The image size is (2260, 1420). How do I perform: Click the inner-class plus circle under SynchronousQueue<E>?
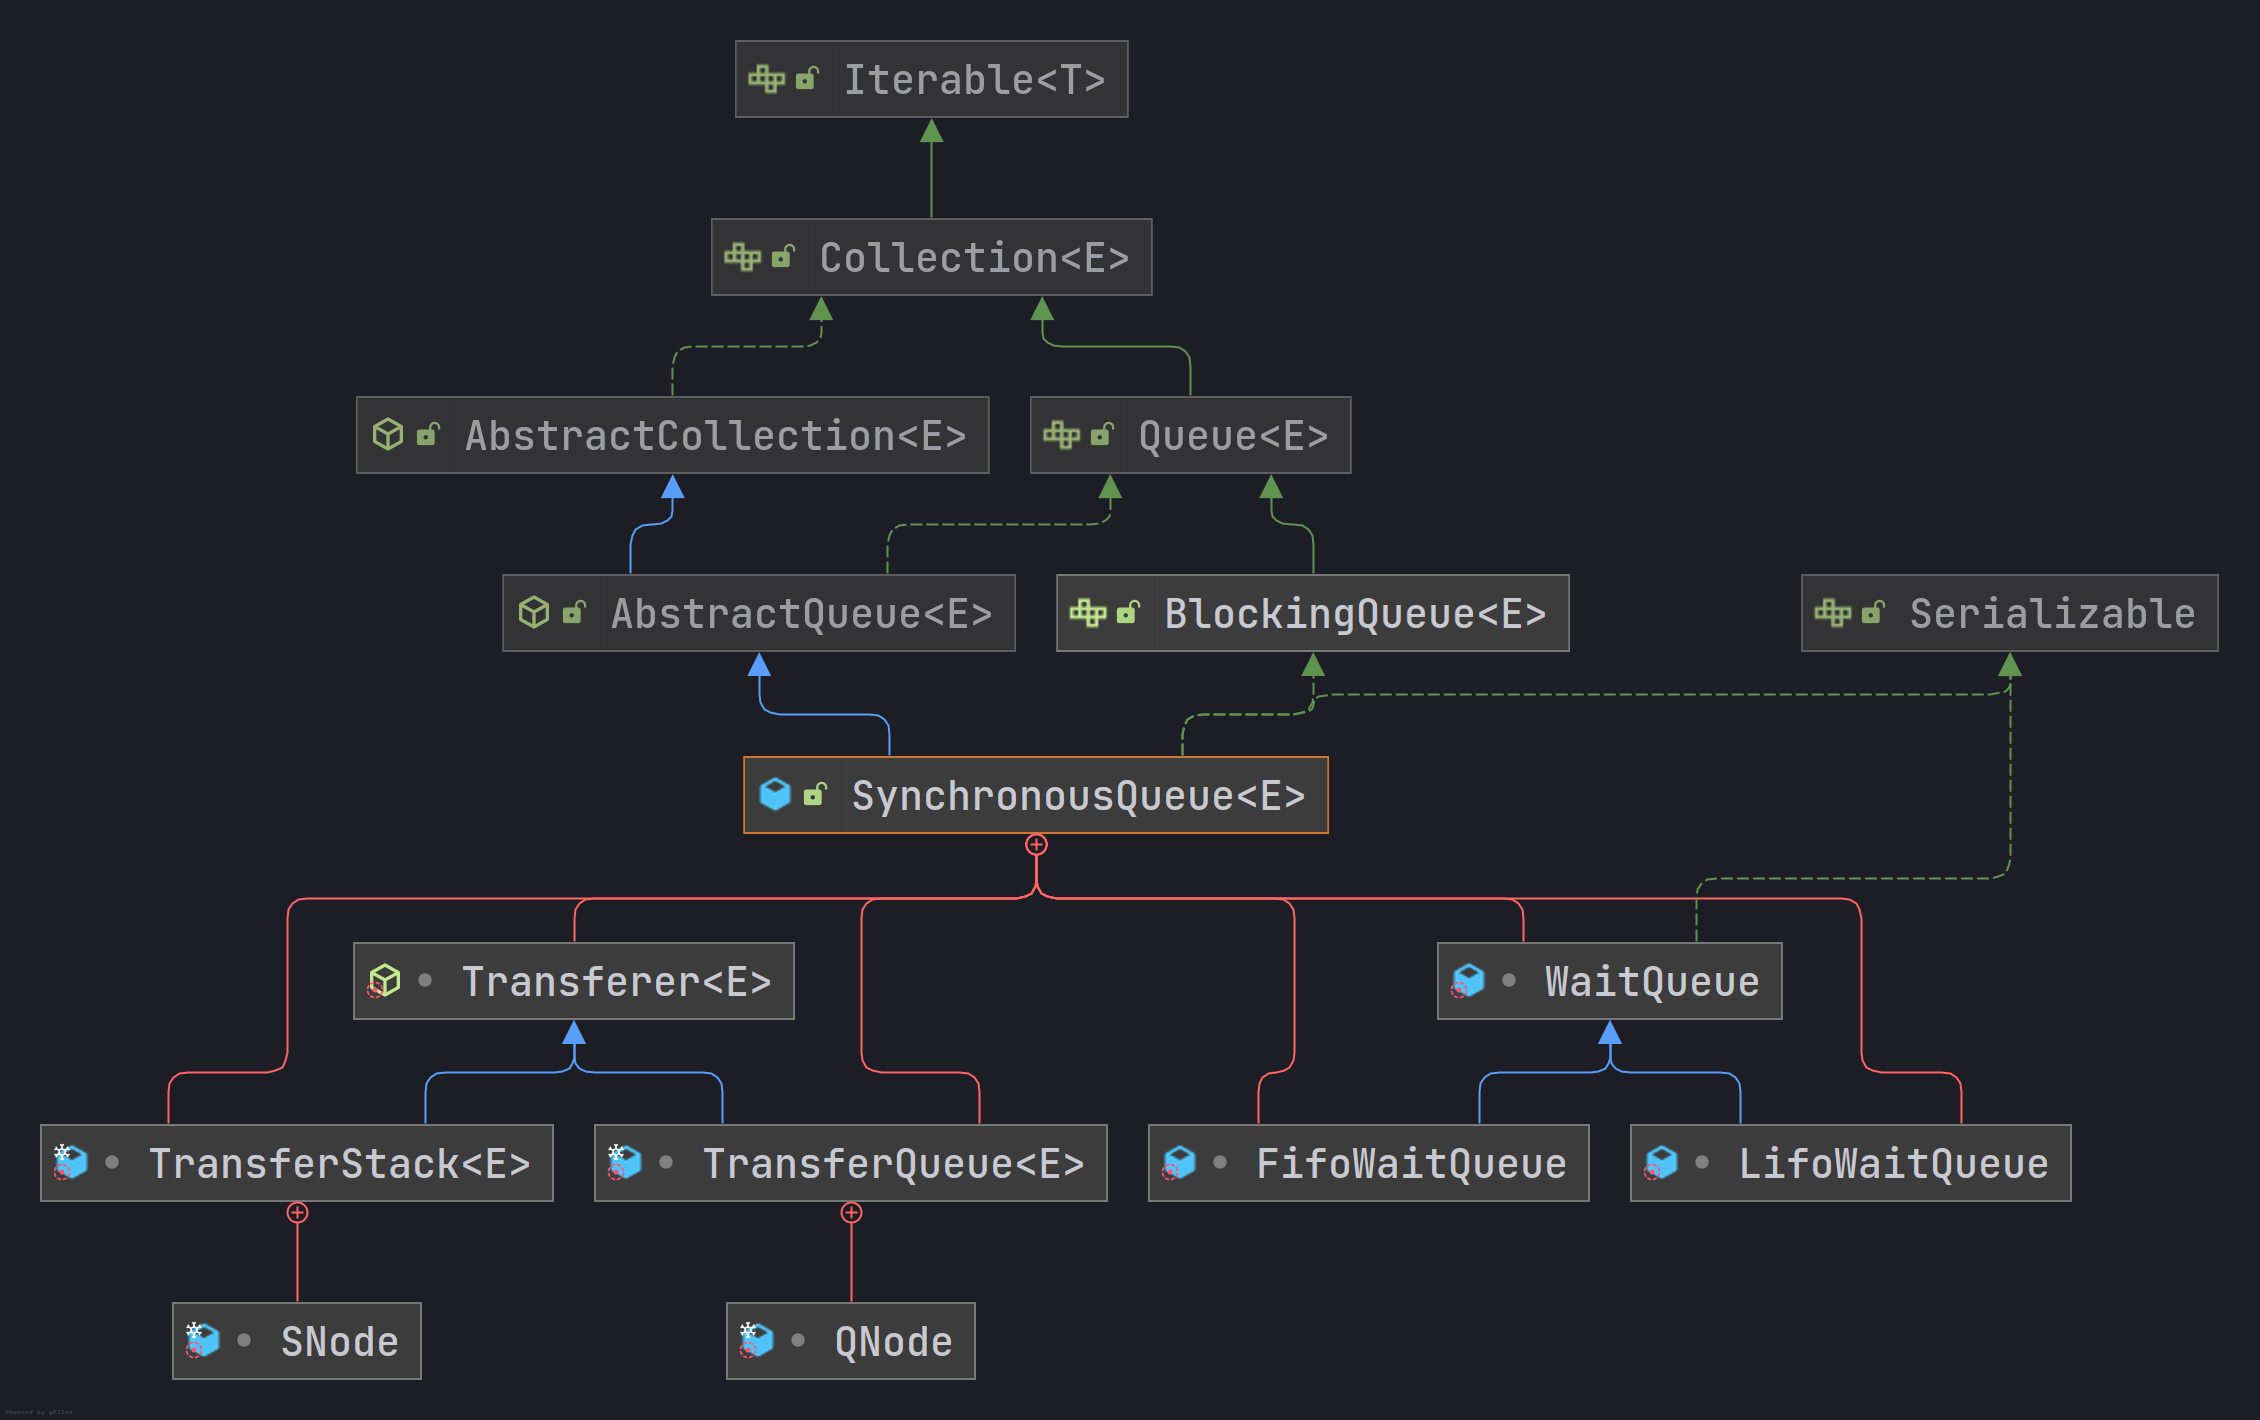coord(1036,845)
